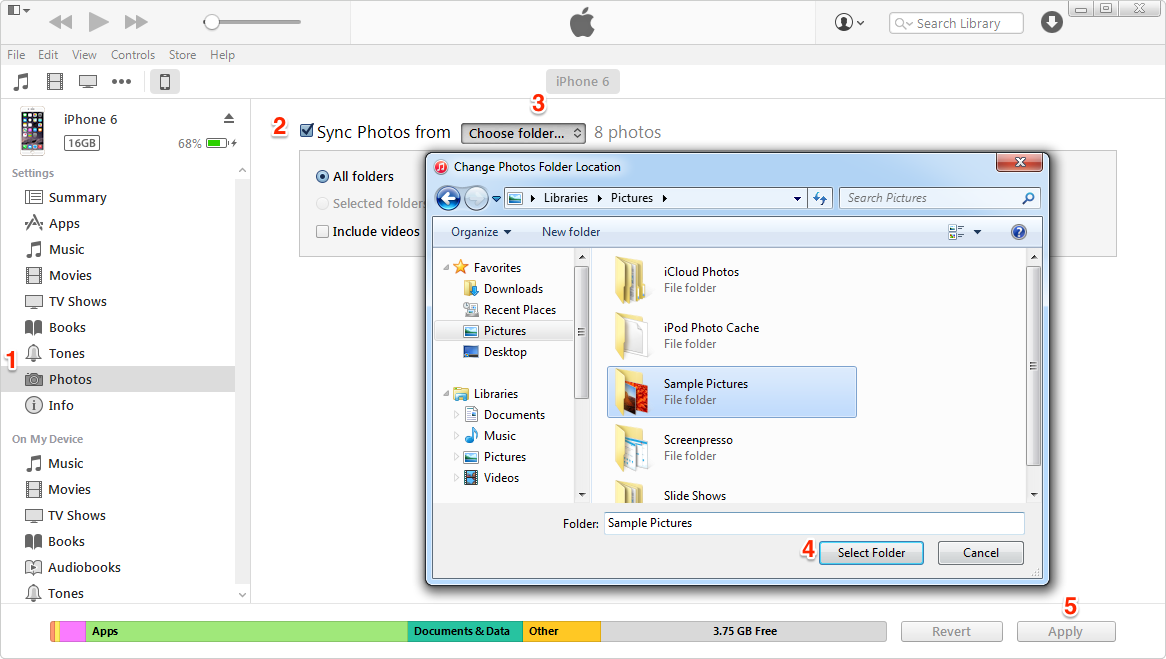Select the iCloud Photos folder
1166x659 pixels.
point(732,280)
